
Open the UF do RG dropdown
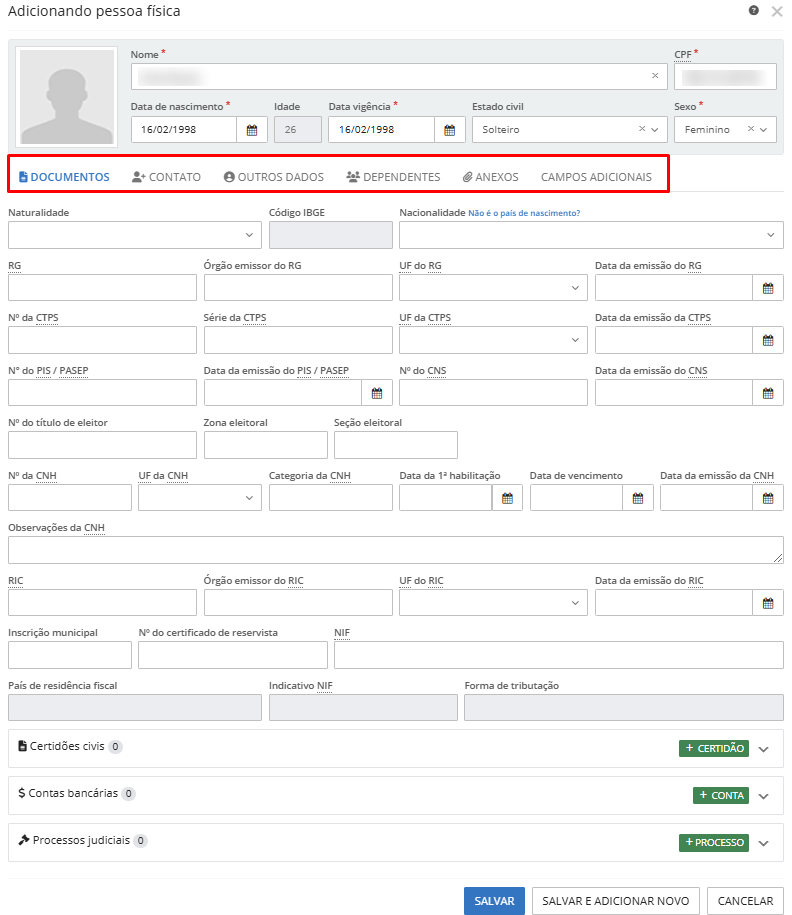[493, 288]
